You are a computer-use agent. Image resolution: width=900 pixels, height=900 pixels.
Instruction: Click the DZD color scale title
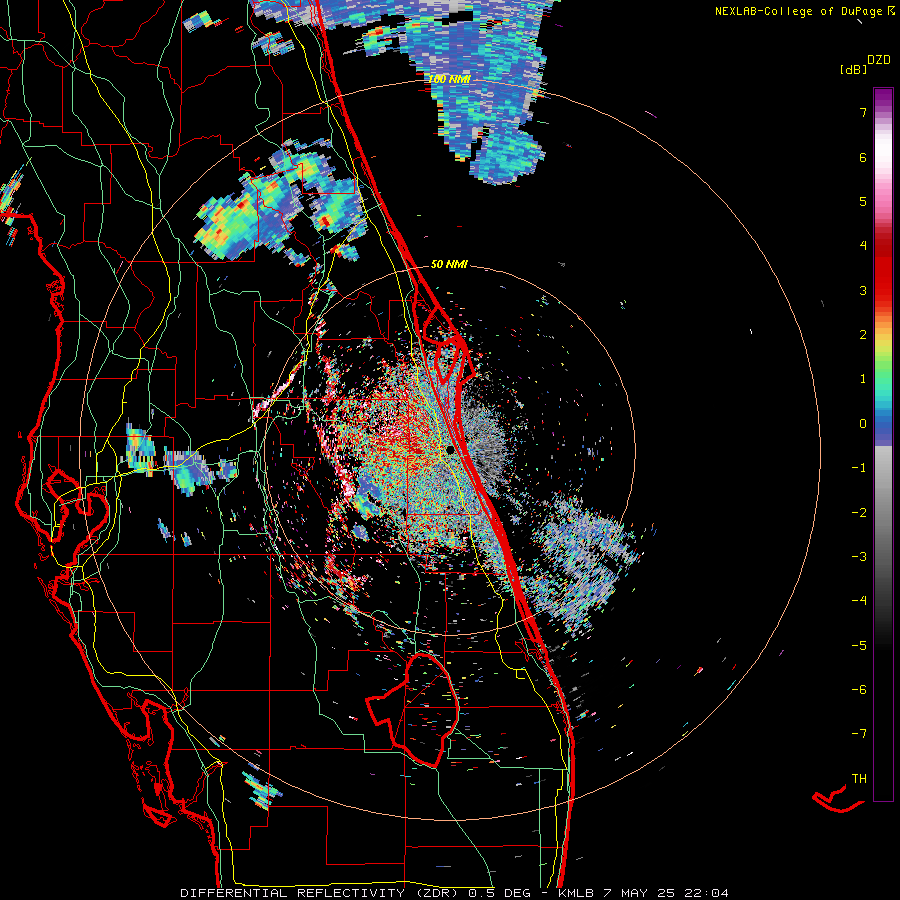point(879,60)
